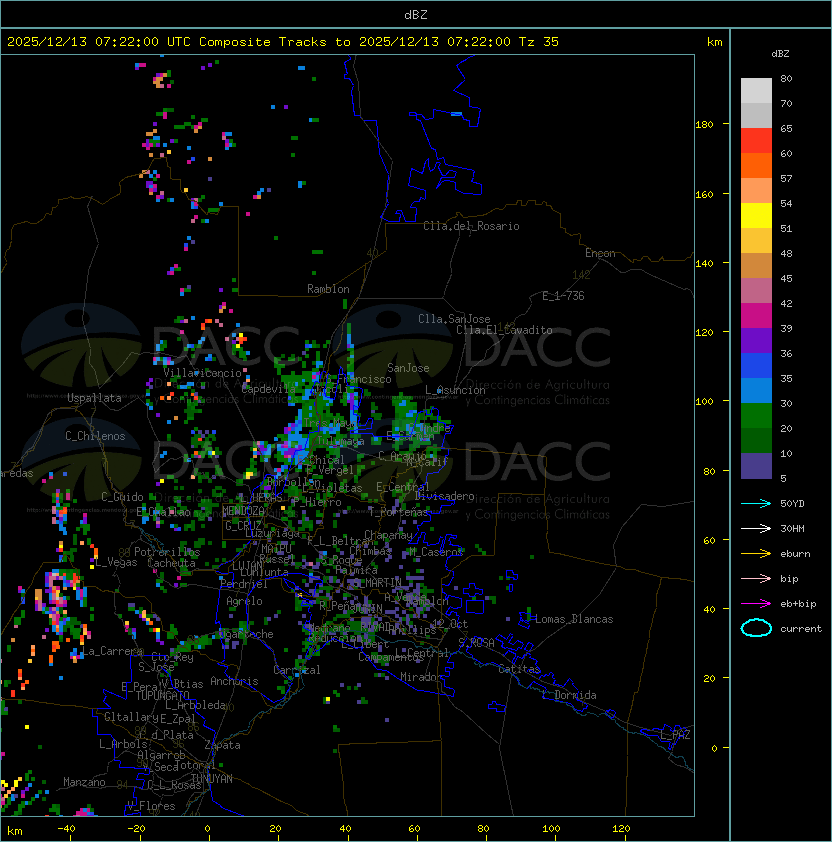Click the 'Tz 35' value in header
The height and width of the screenshot is (842, 832).
tap(539, 42)
